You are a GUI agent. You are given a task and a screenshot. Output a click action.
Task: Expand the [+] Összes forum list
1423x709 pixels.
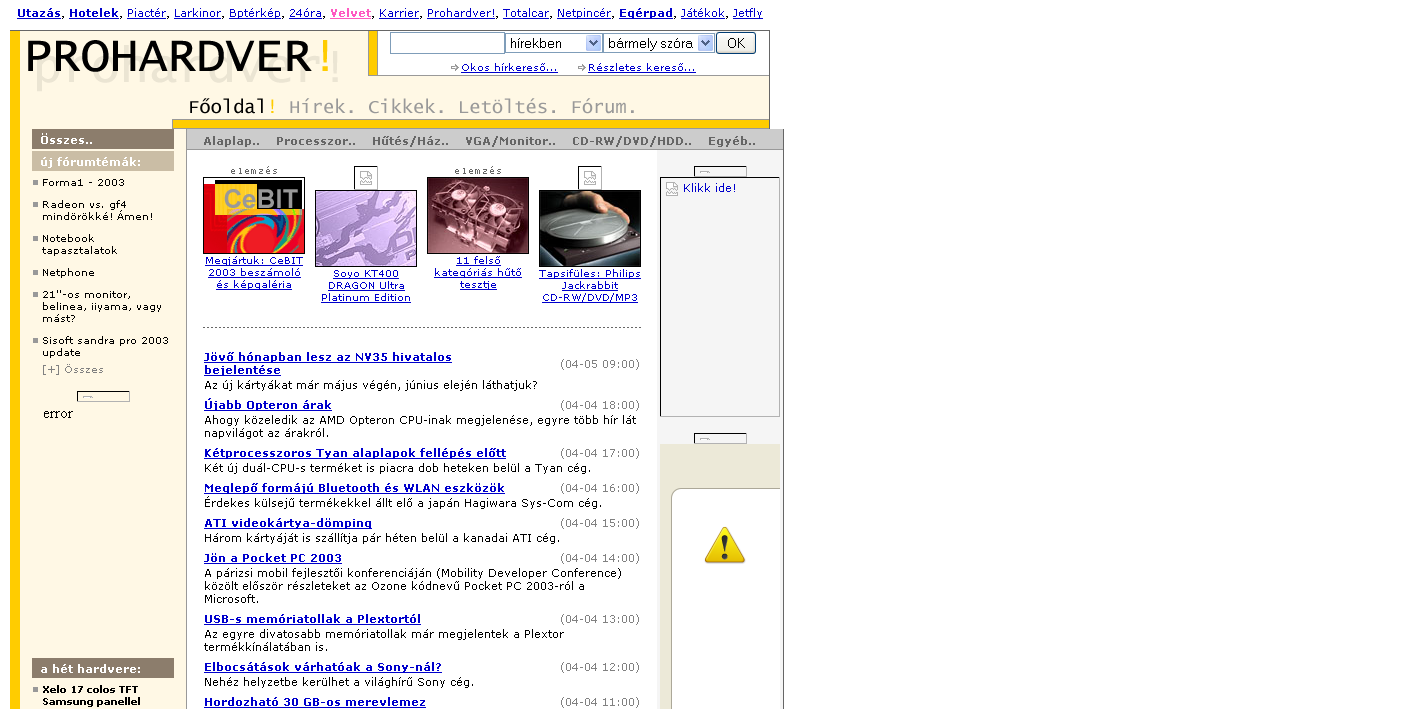73,370
